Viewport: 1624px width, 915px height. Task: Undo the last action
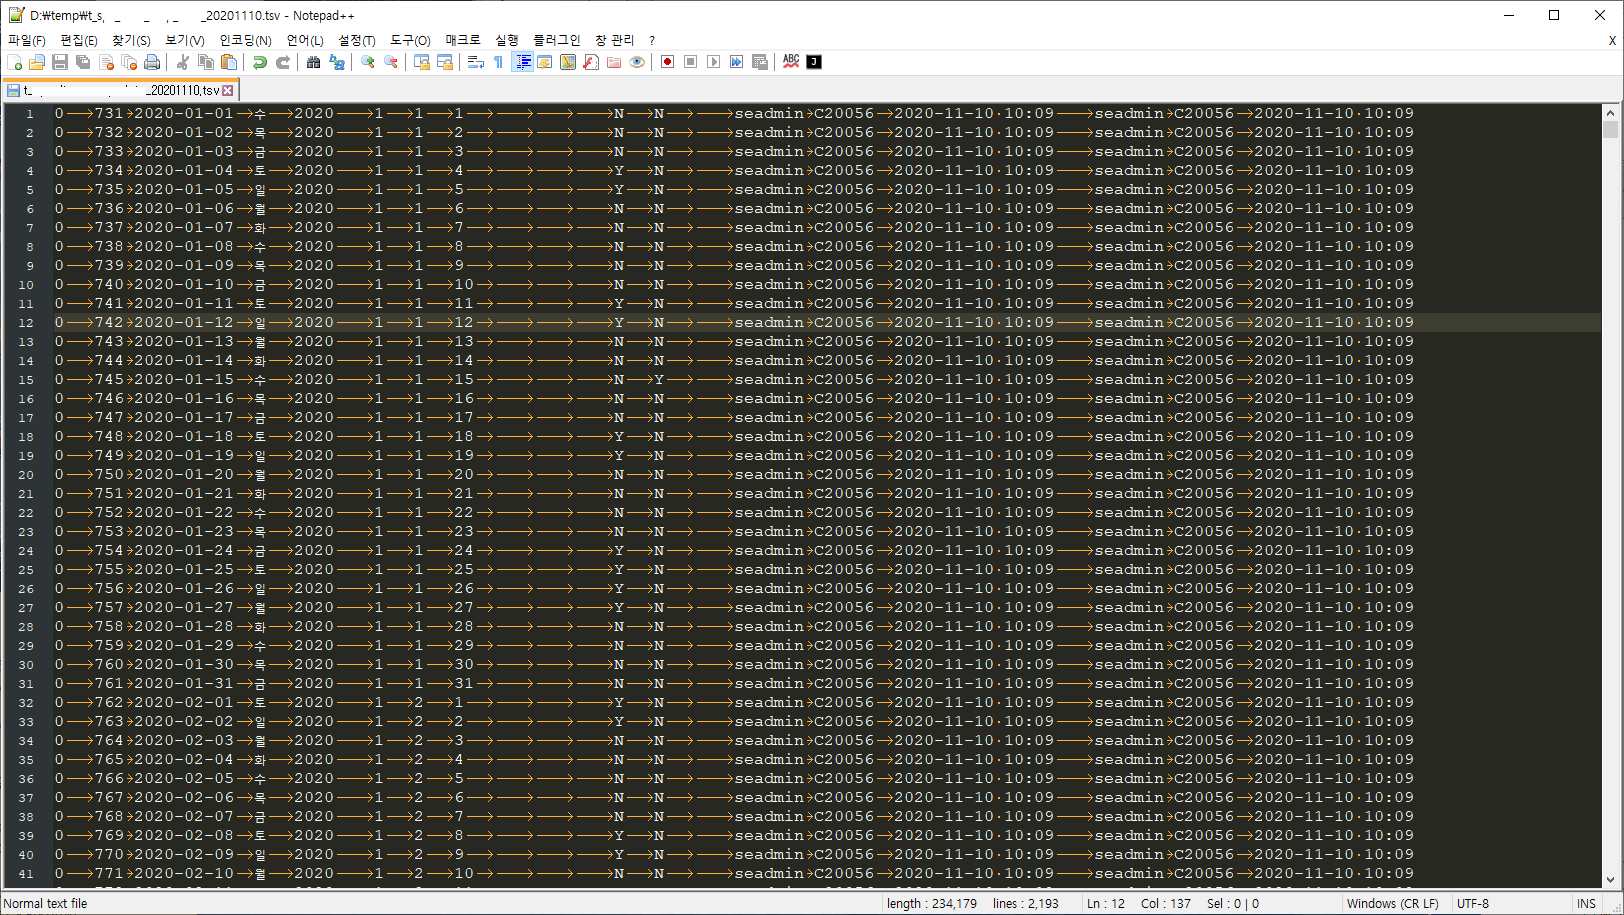click(x=260, y=62)
